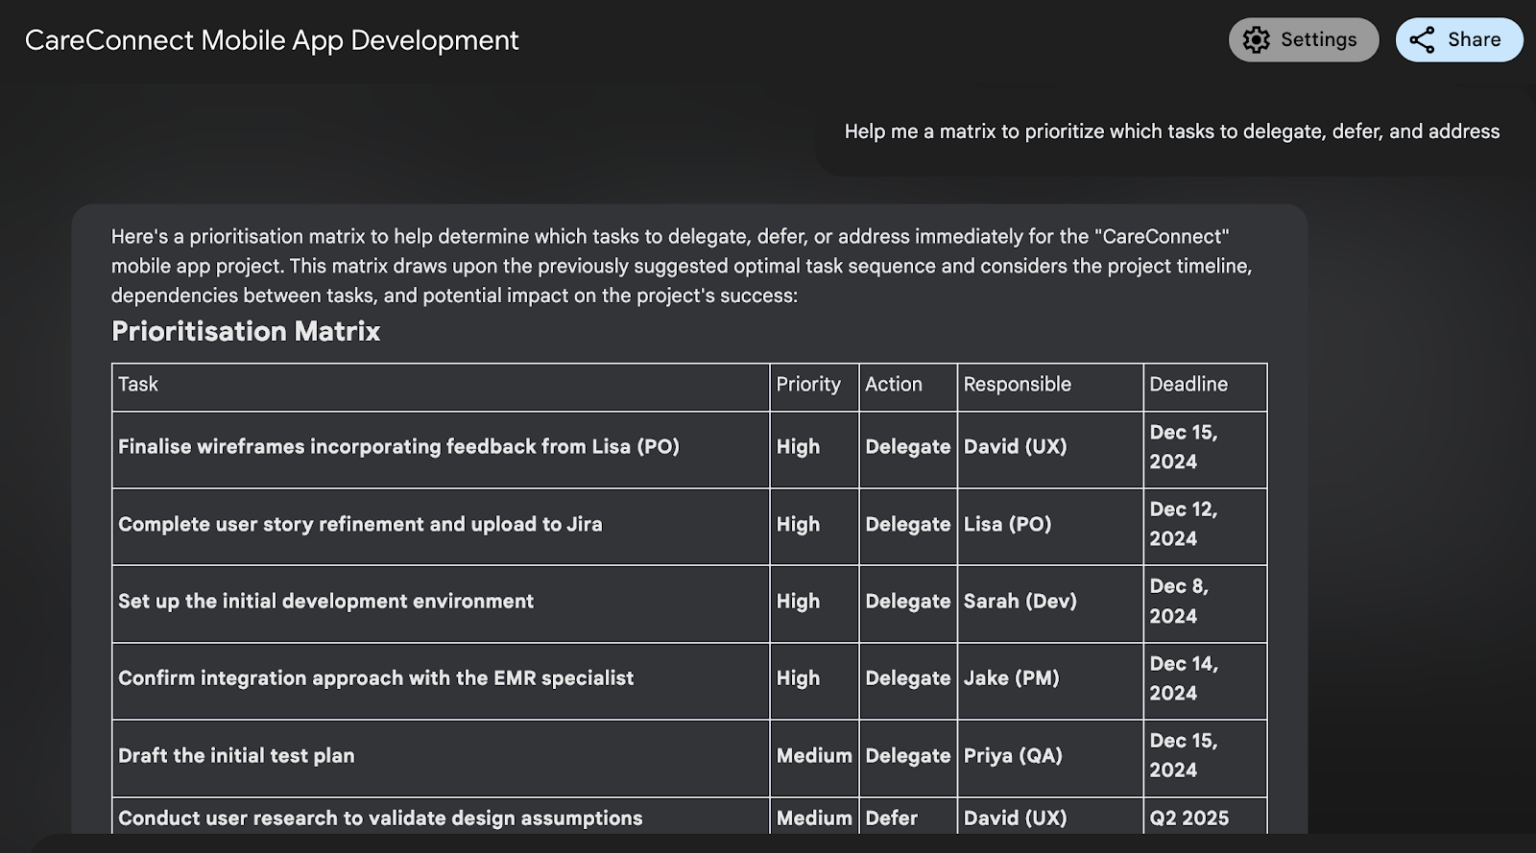This screenshot has width=1536, height=853.
Task: Click the Task column header
Action: [138, 385]
